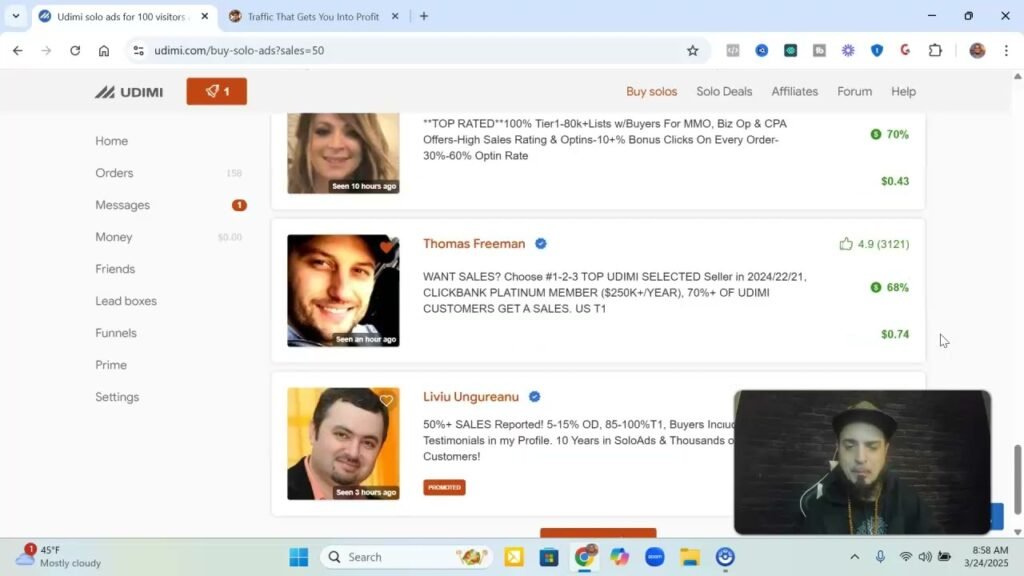The image size is (1024, 576).
Task: Open Copilot from the taskbar
Action: pos(619,557)
